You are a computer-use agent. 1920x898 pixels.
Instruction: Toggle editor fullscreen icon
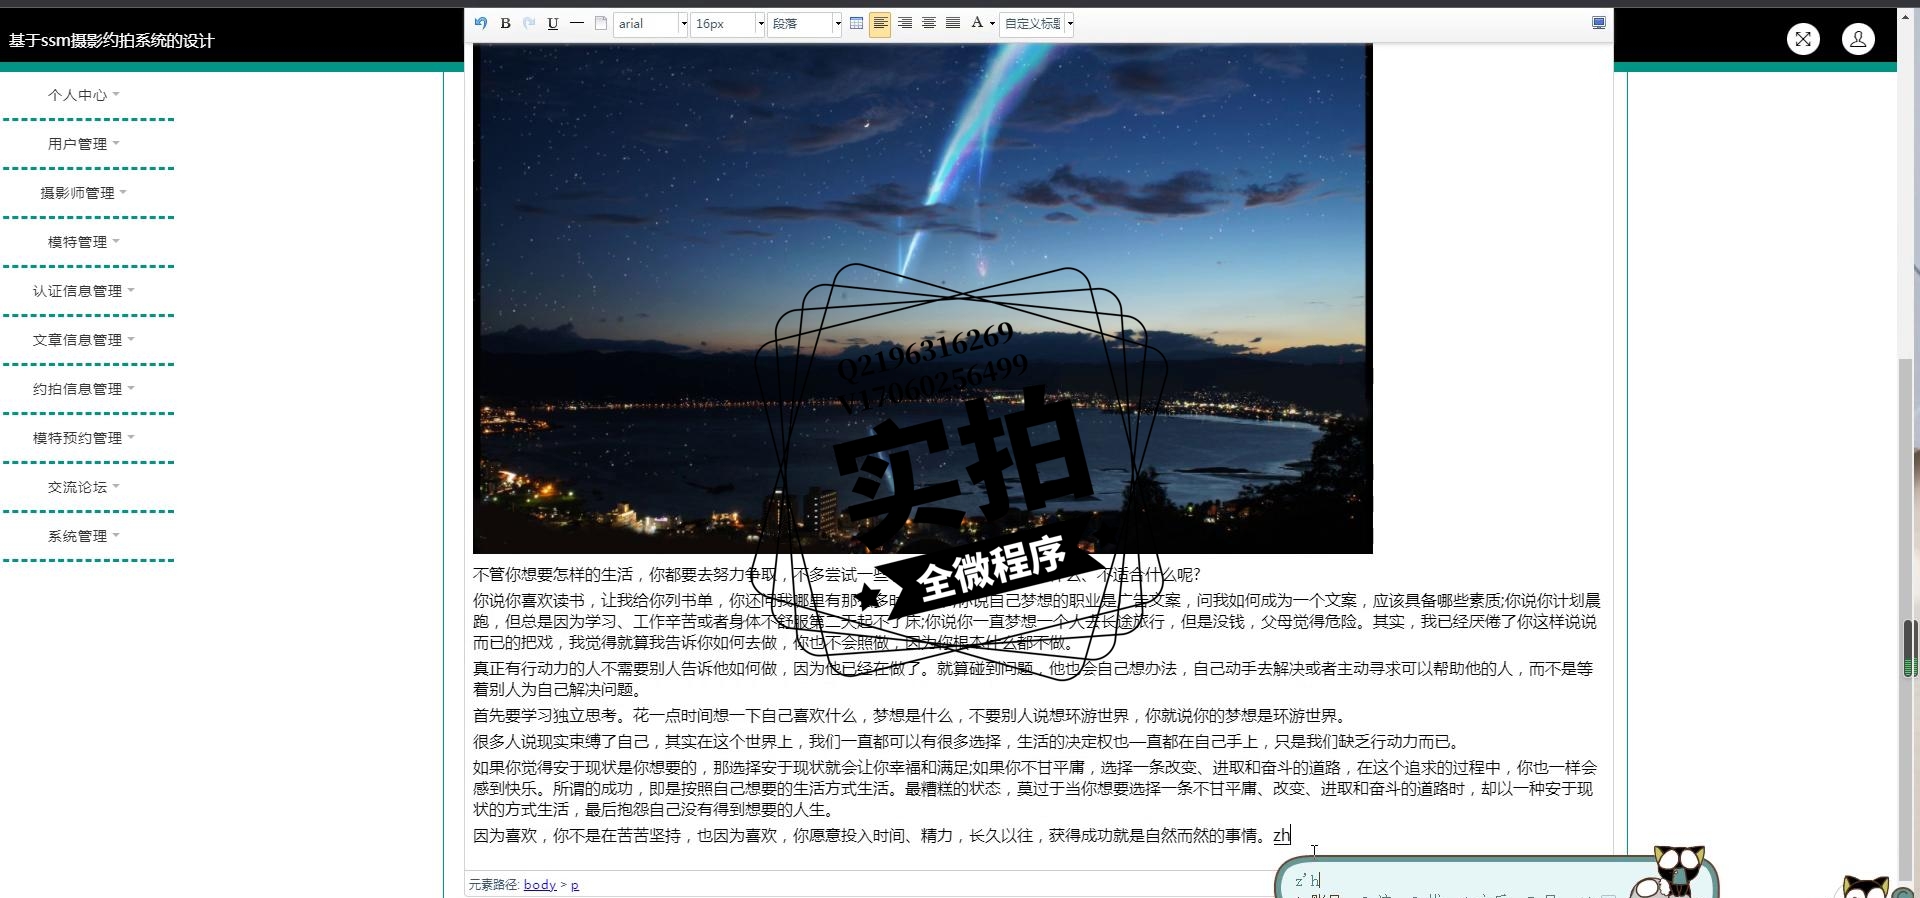1598,23
